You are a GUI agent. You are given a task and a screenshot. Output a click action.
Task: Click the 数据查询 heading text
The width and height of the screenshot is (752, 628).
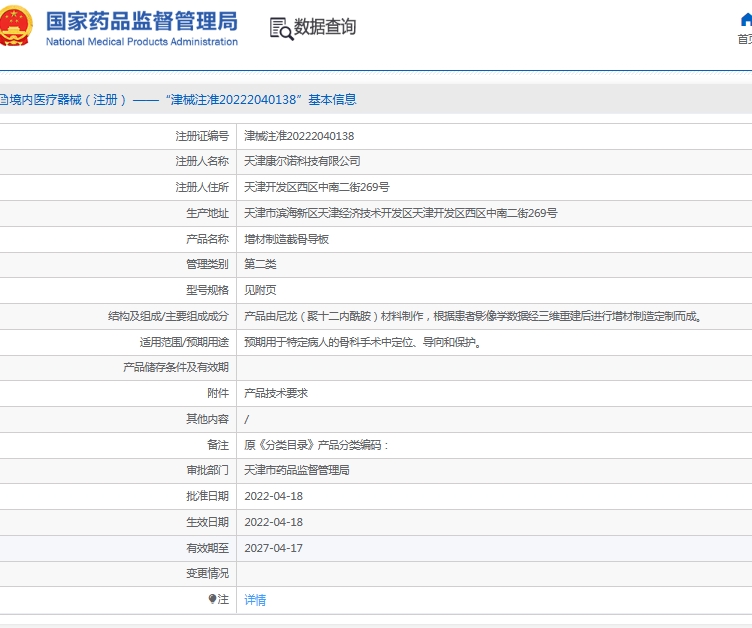[325, 27]
